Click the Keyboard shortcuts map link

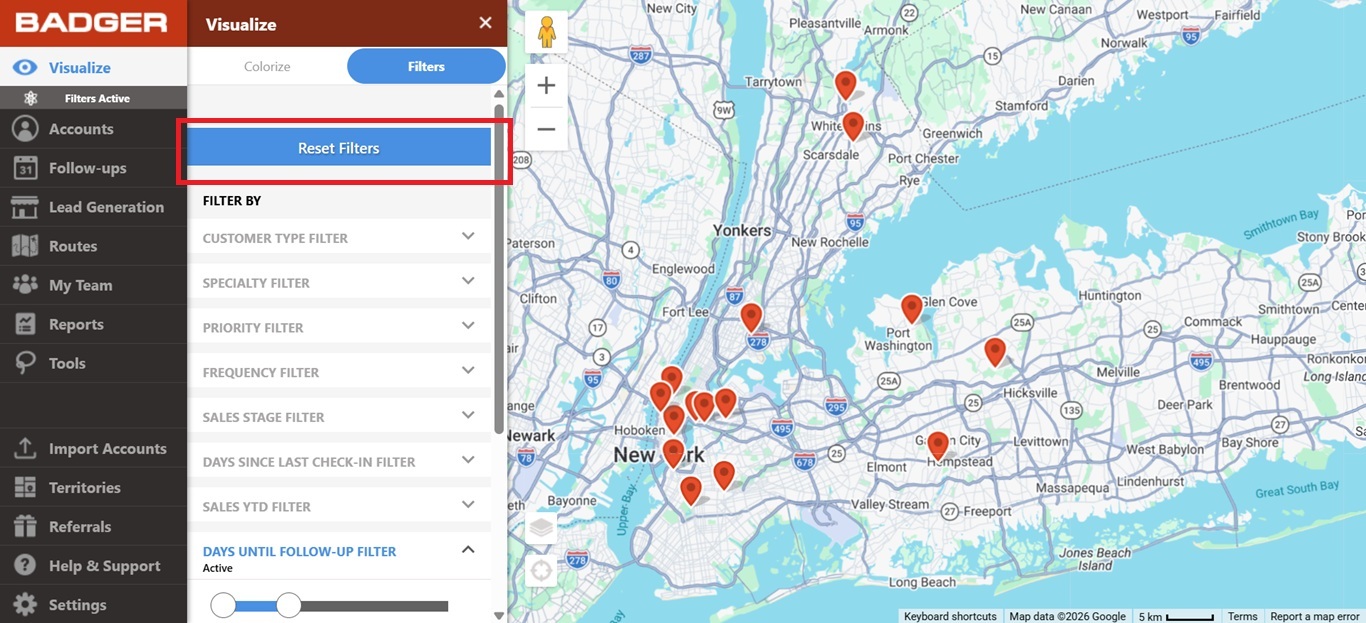pos(950,616)
